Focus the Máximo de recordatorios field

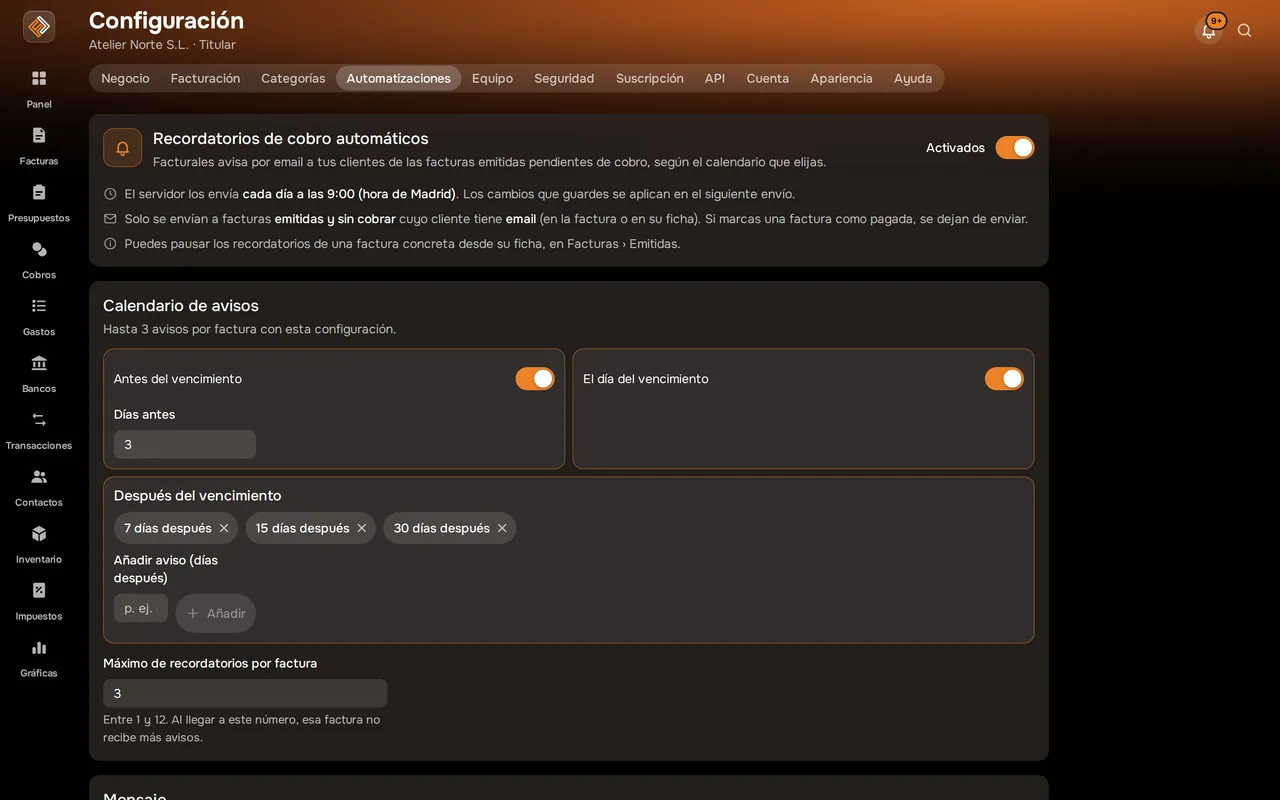tap(245, 693)
